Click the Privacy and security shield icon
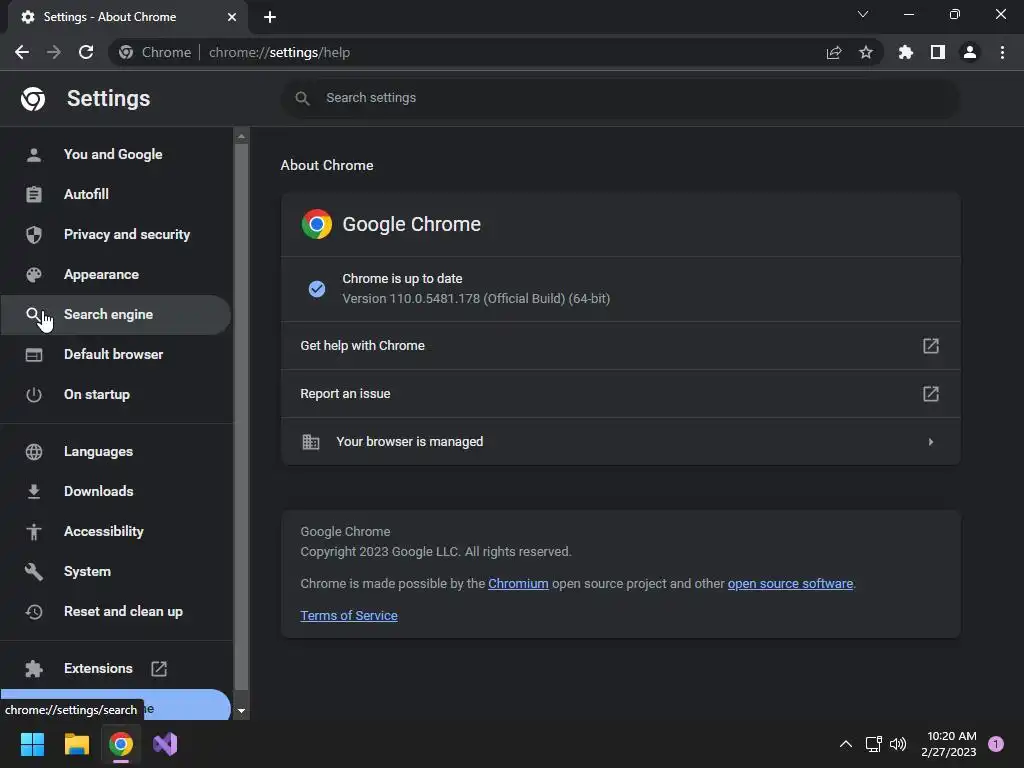Viewport: 1024px width, 768px height. pyautogui.click(x=34, y=234)
